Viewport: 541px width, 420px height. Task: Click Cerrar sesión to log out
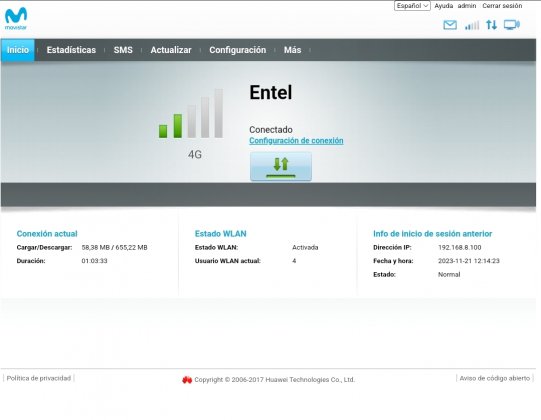tap(502, 6)
